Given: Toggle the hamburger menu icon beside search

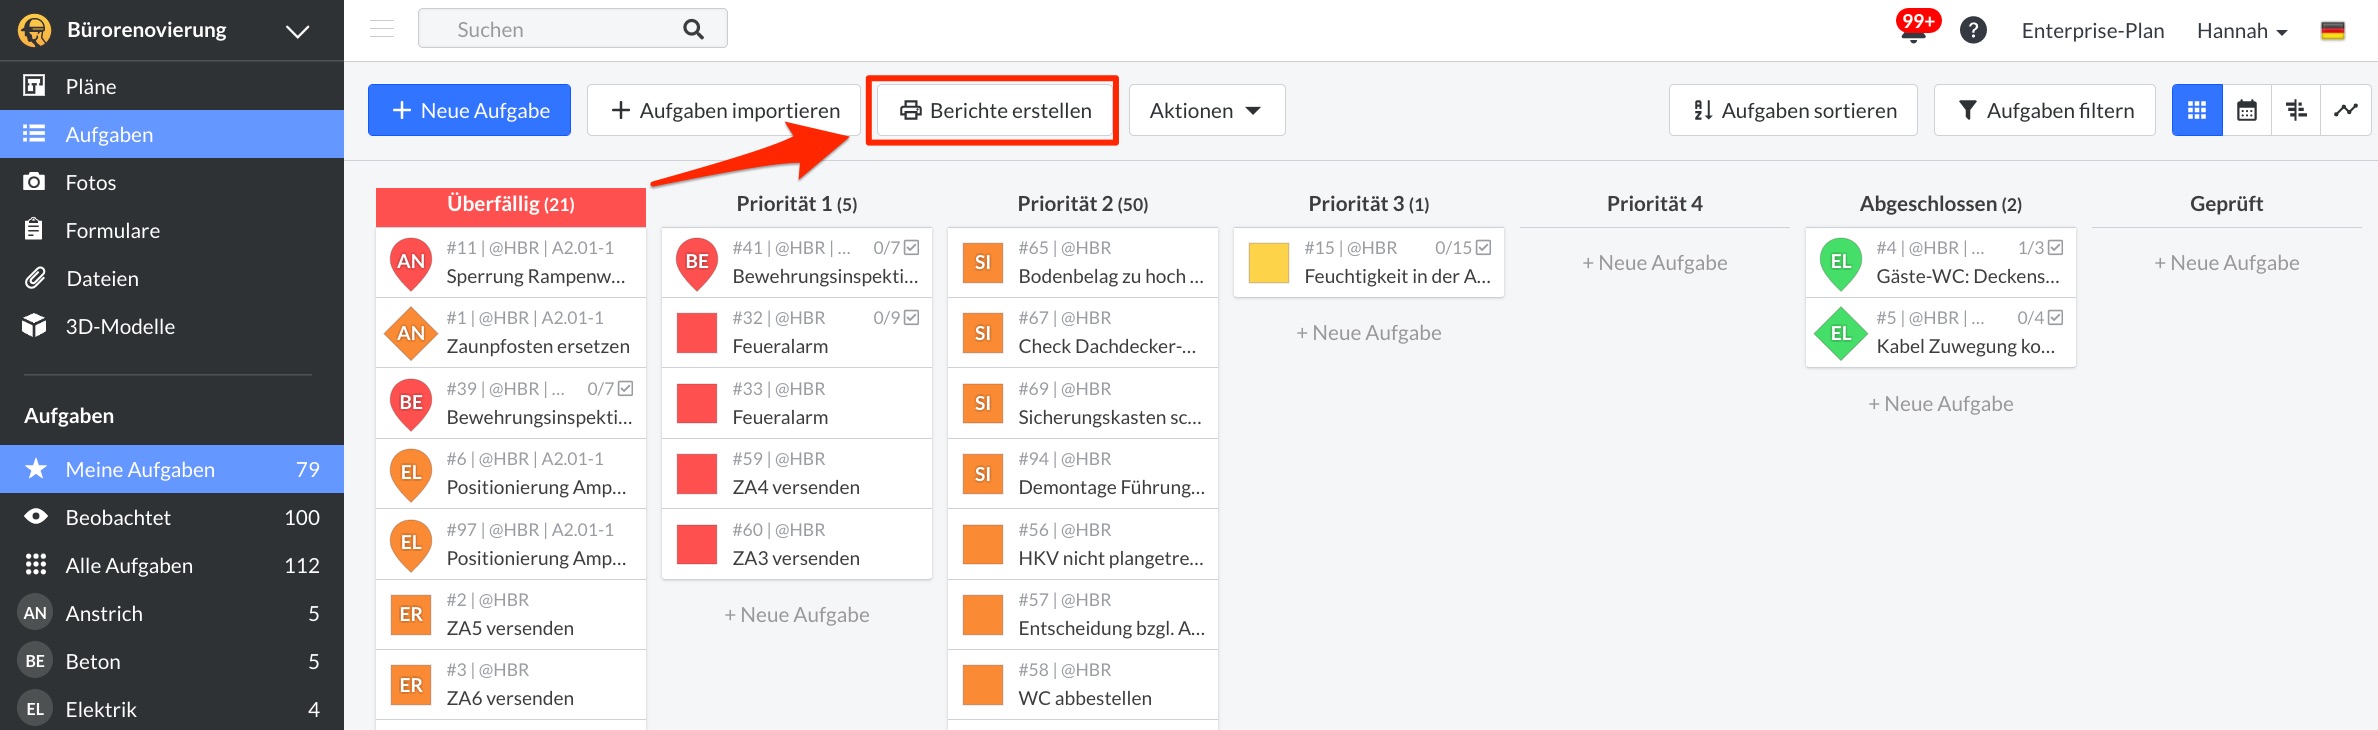Looking at the screenshot, I should coord(381,29).
